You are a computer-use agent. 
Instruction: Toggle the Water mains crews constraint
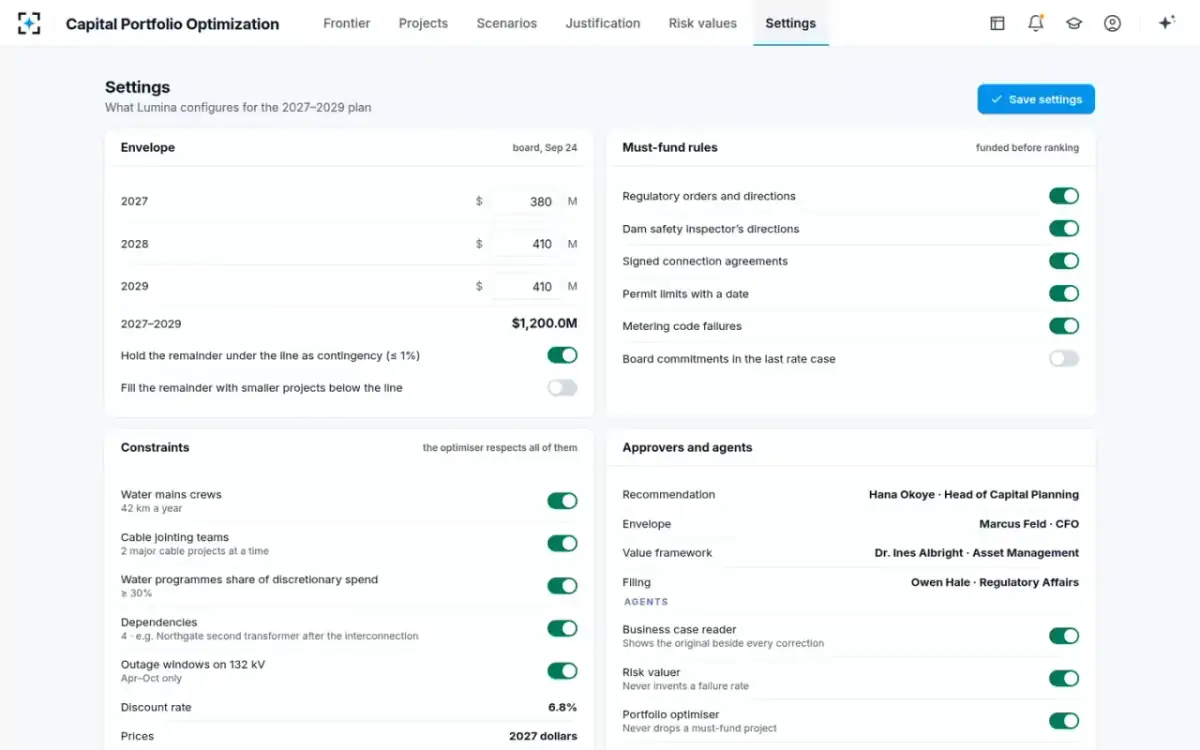click(x=562, y=501)
